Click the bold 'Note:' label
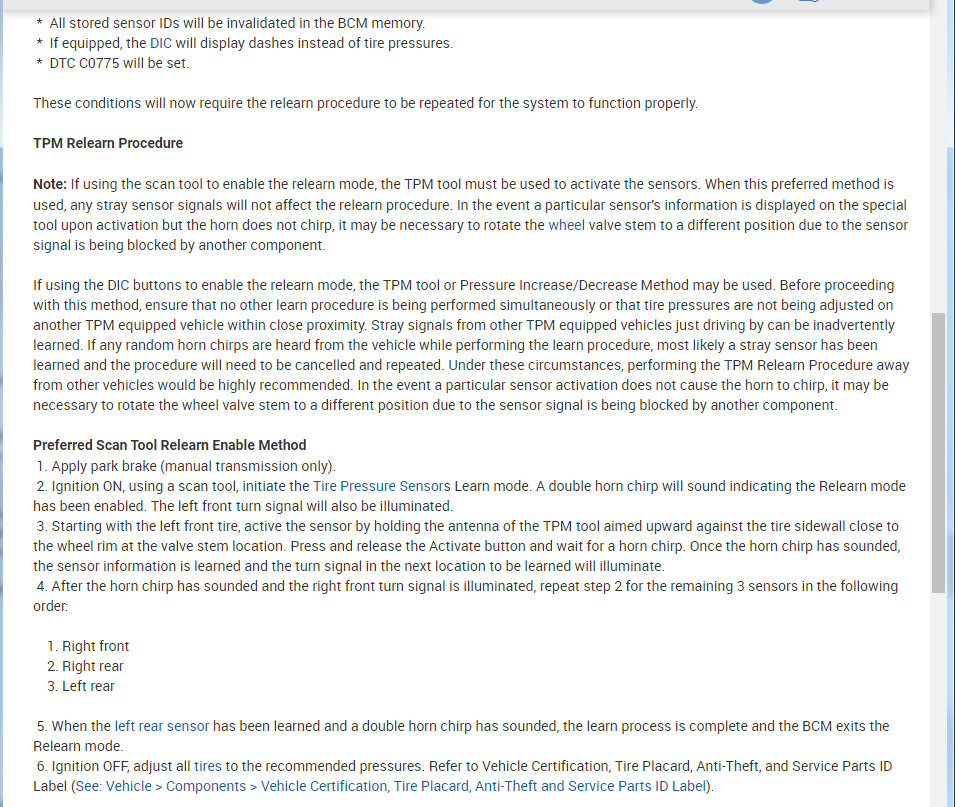Screen dimensions: 955x807 [50, 184]
